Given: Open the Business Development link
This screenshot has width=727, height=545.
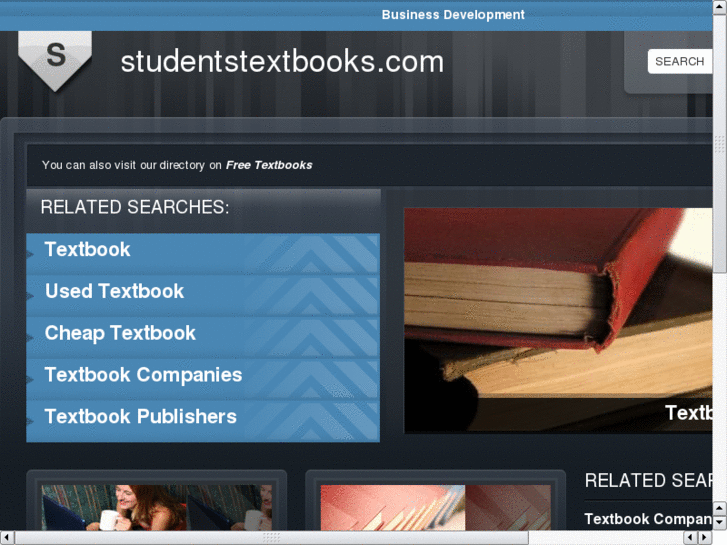Looking at the screenshot, I should [453, 15].
